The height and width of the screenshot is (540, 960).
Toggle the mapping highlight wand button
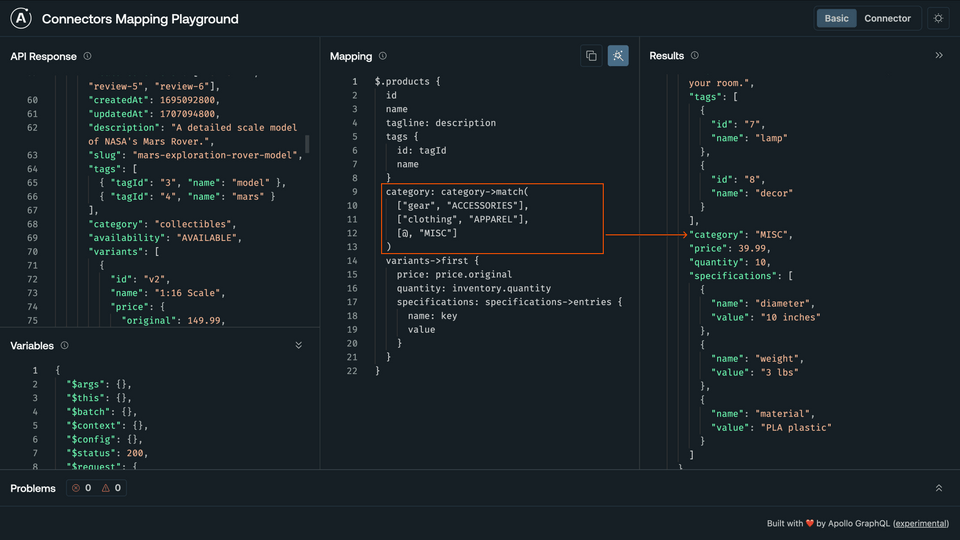[x=618, y=56]
